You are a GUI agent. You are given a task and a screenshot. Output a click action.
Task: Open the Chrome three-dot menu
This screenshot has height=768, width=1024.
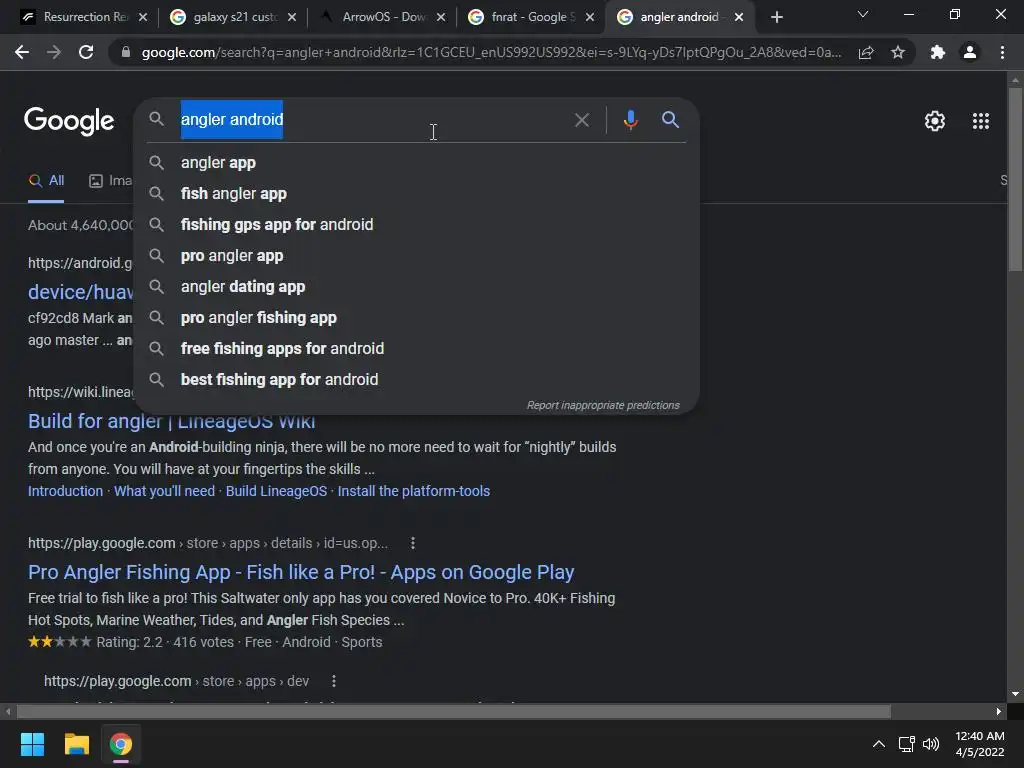[x=1002, y=52]
